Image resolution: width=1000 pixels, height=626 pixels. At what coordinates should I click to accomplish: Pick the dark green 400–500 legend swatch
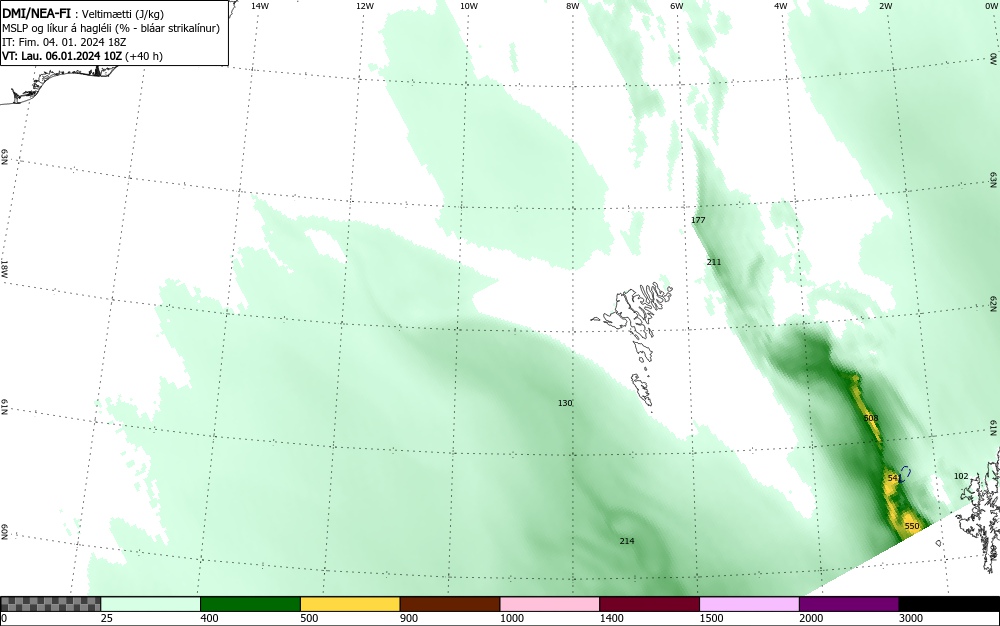pos(250,604)
